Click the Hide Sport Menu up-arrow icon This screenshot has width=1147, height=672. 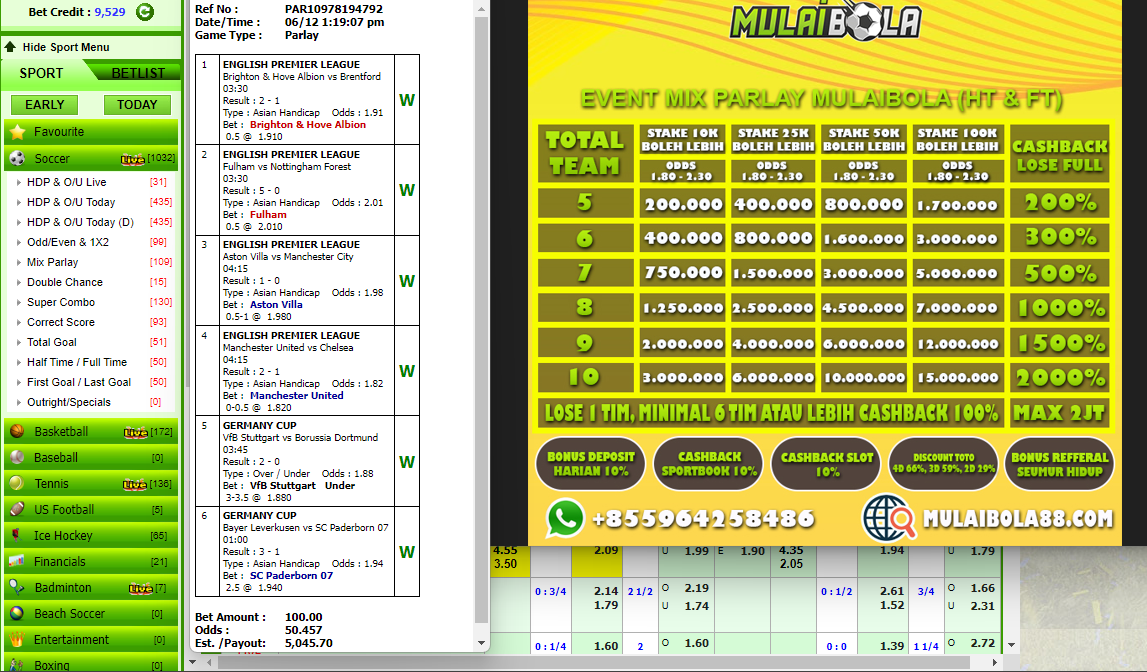pos(10,47)
